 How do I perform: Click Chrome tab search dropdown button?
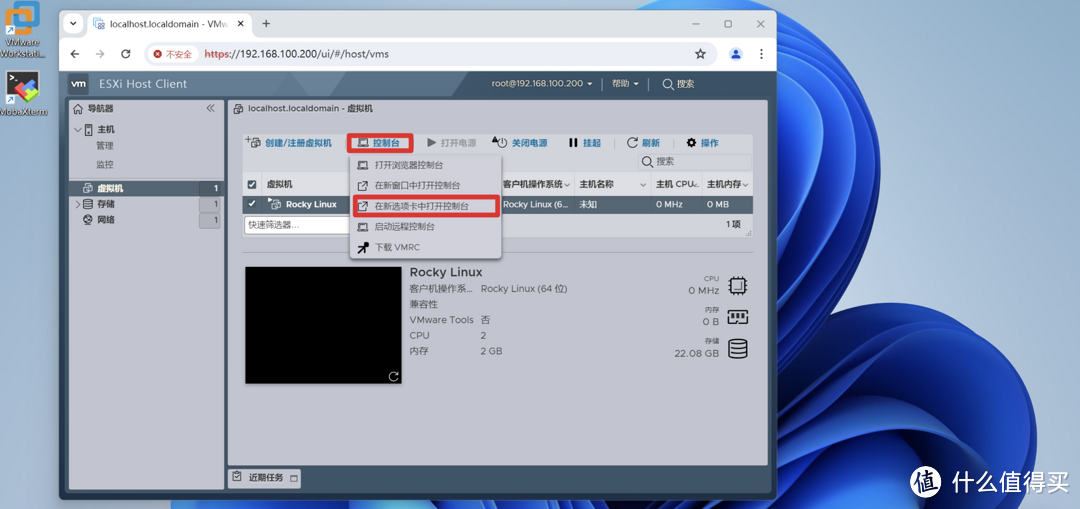click(x=74, y=23)
